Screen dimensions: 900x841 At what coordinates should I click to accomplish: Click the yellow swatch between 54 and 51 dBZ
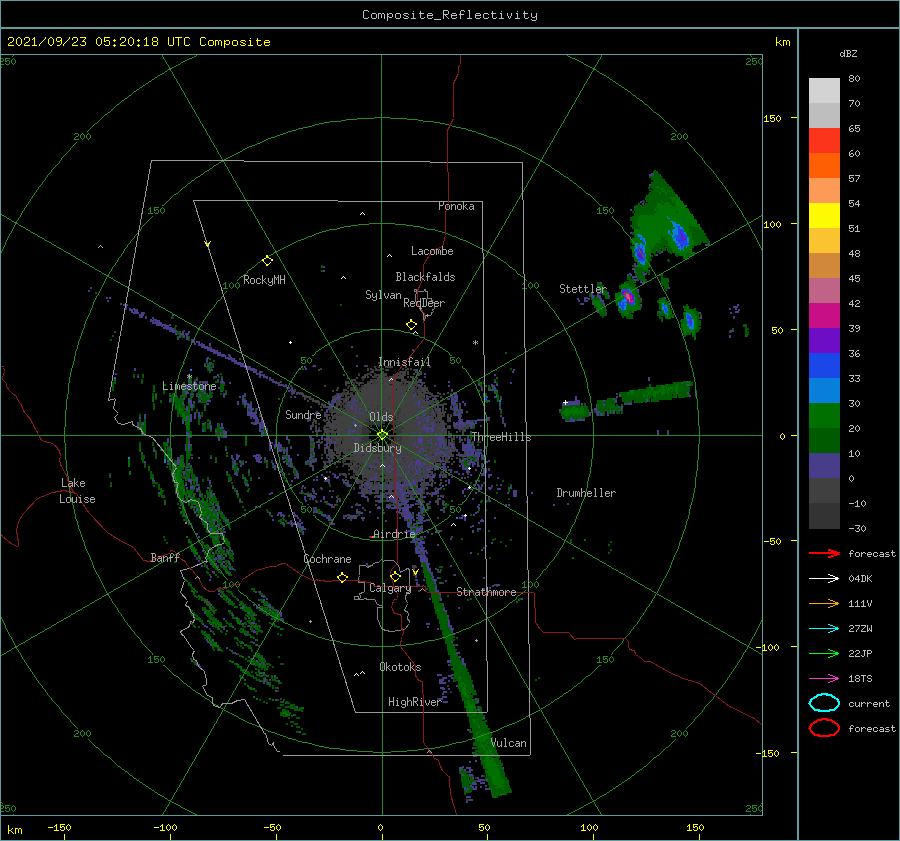click(x=824, y=216)
